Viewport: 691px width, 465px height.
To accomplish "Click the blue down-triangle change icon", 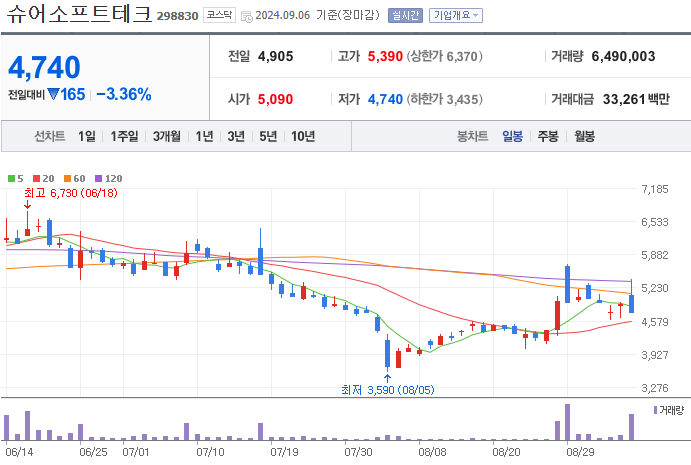I will tap(53, 94).
